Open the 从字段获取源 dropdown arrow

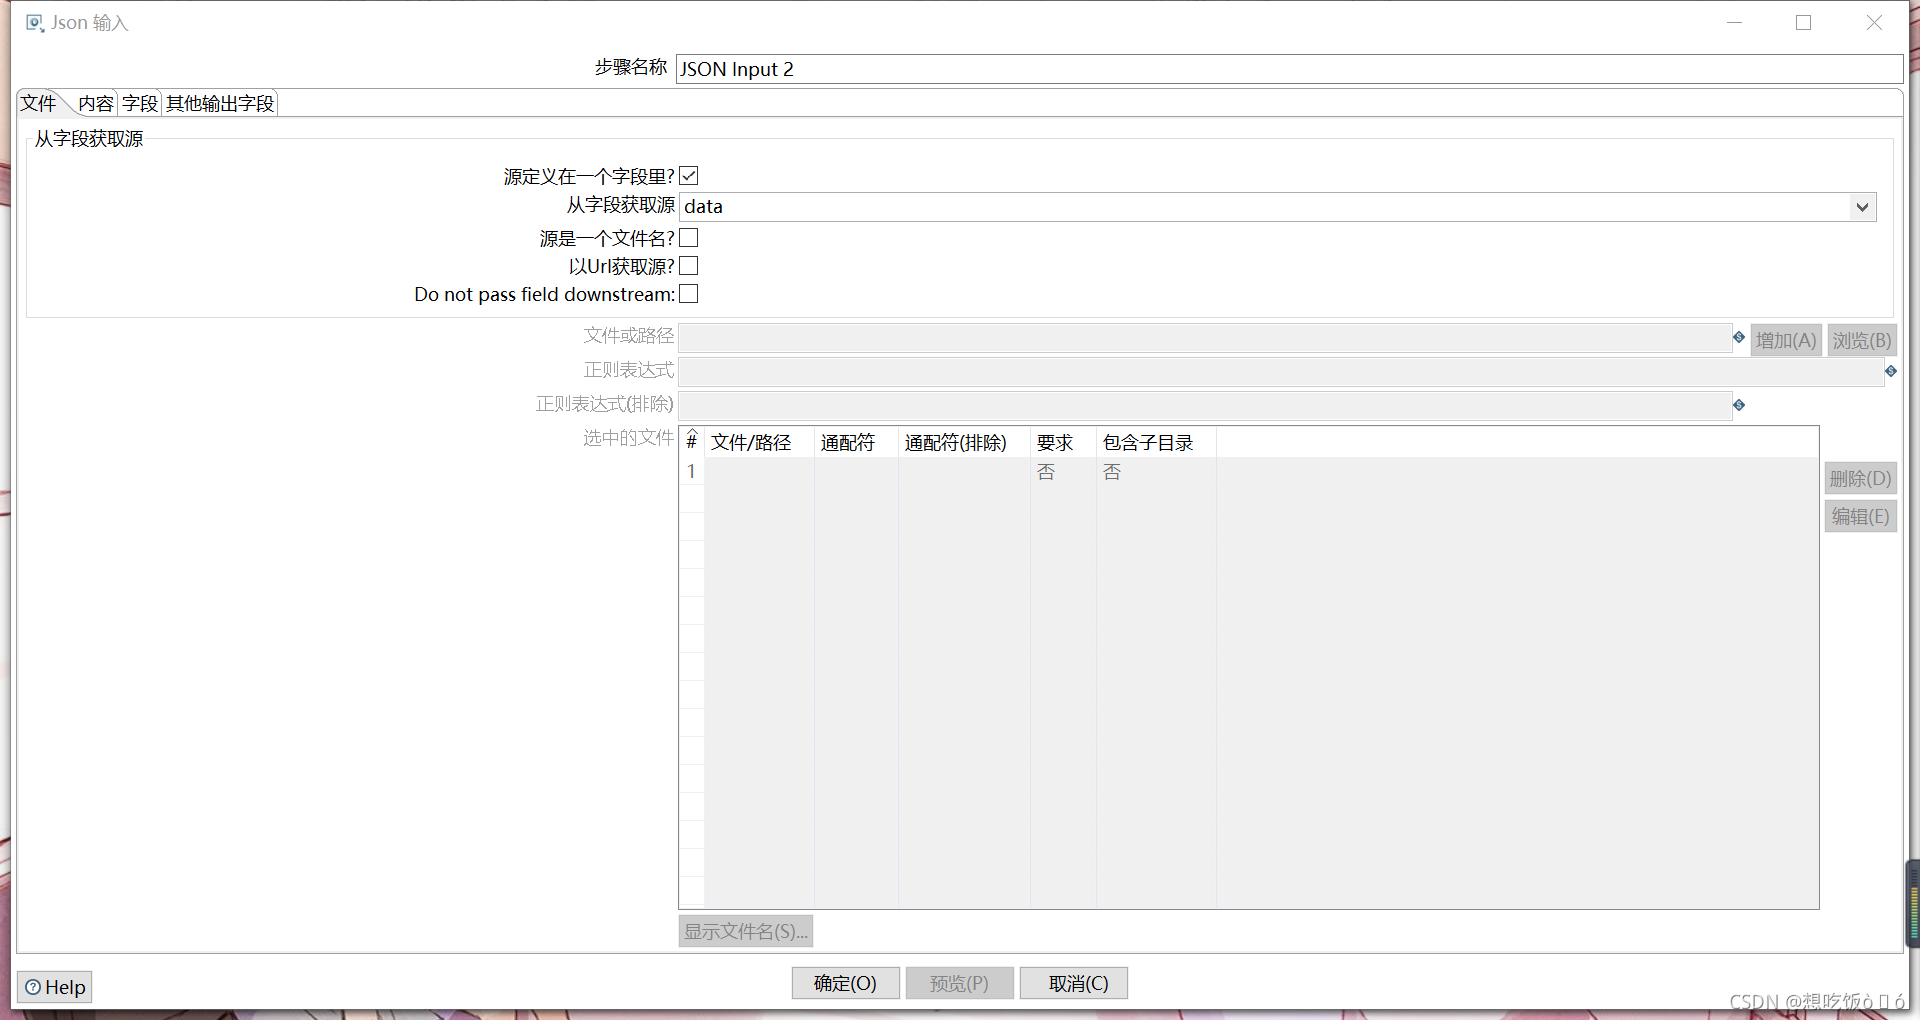(1862, 207)
